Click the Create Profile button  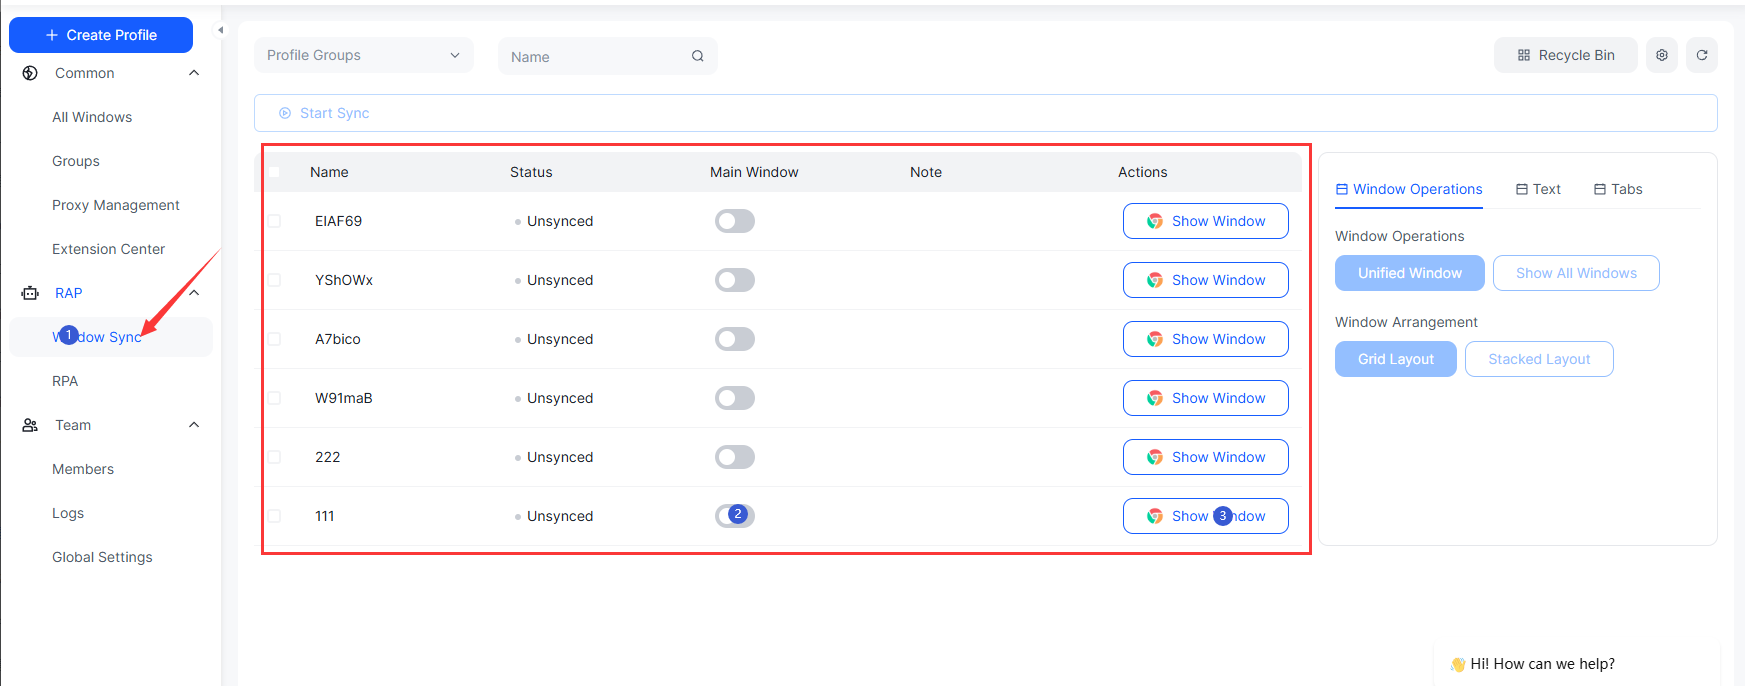coord(101,35)
